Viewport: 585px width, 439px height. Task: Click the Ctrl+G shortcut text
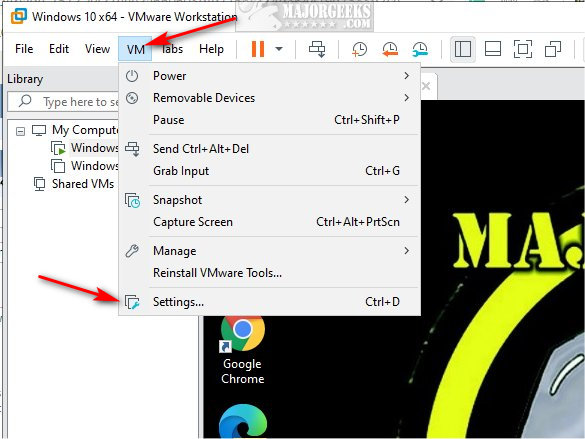tap(382, 171)
